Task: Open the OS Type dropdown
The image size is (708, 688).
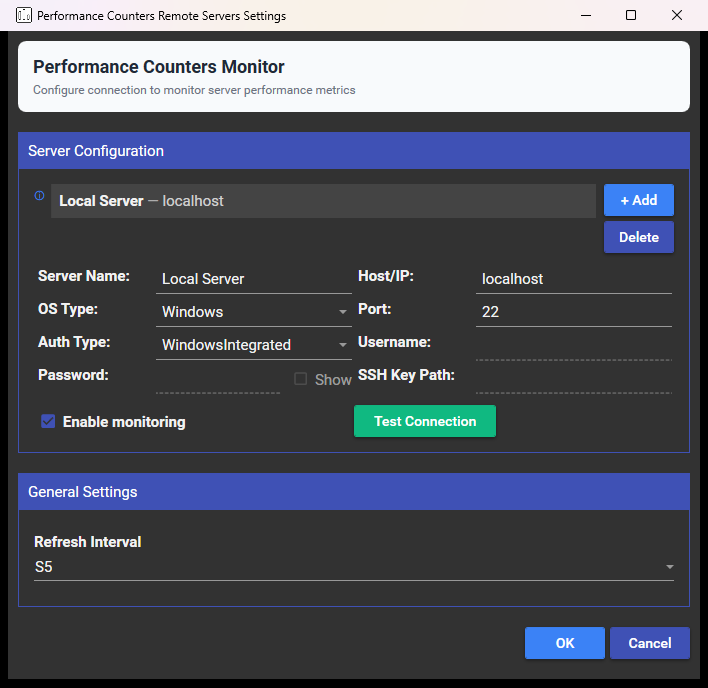Action: point(254,312)
